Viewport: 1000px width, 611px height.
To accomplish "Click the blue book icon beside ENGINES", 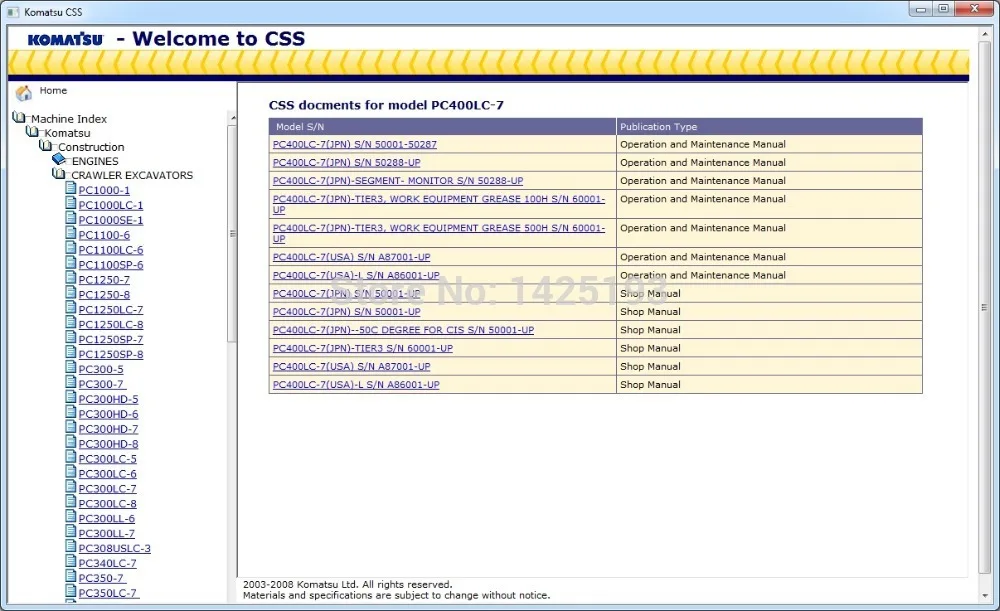I will coord(57,161).
